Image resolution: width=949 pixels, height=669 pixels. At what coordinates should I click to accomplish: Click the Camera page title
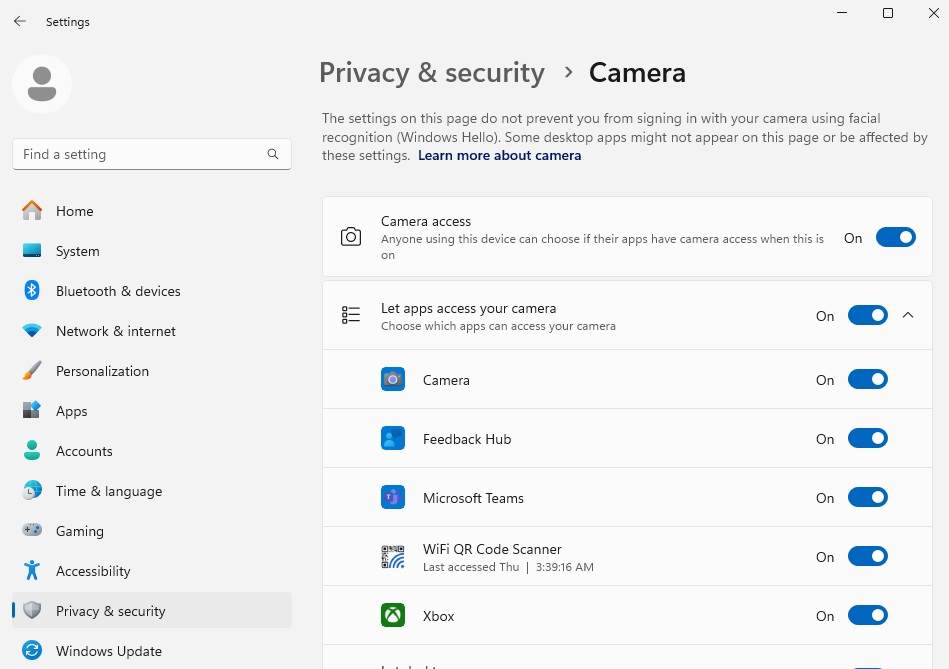[637, 73]
